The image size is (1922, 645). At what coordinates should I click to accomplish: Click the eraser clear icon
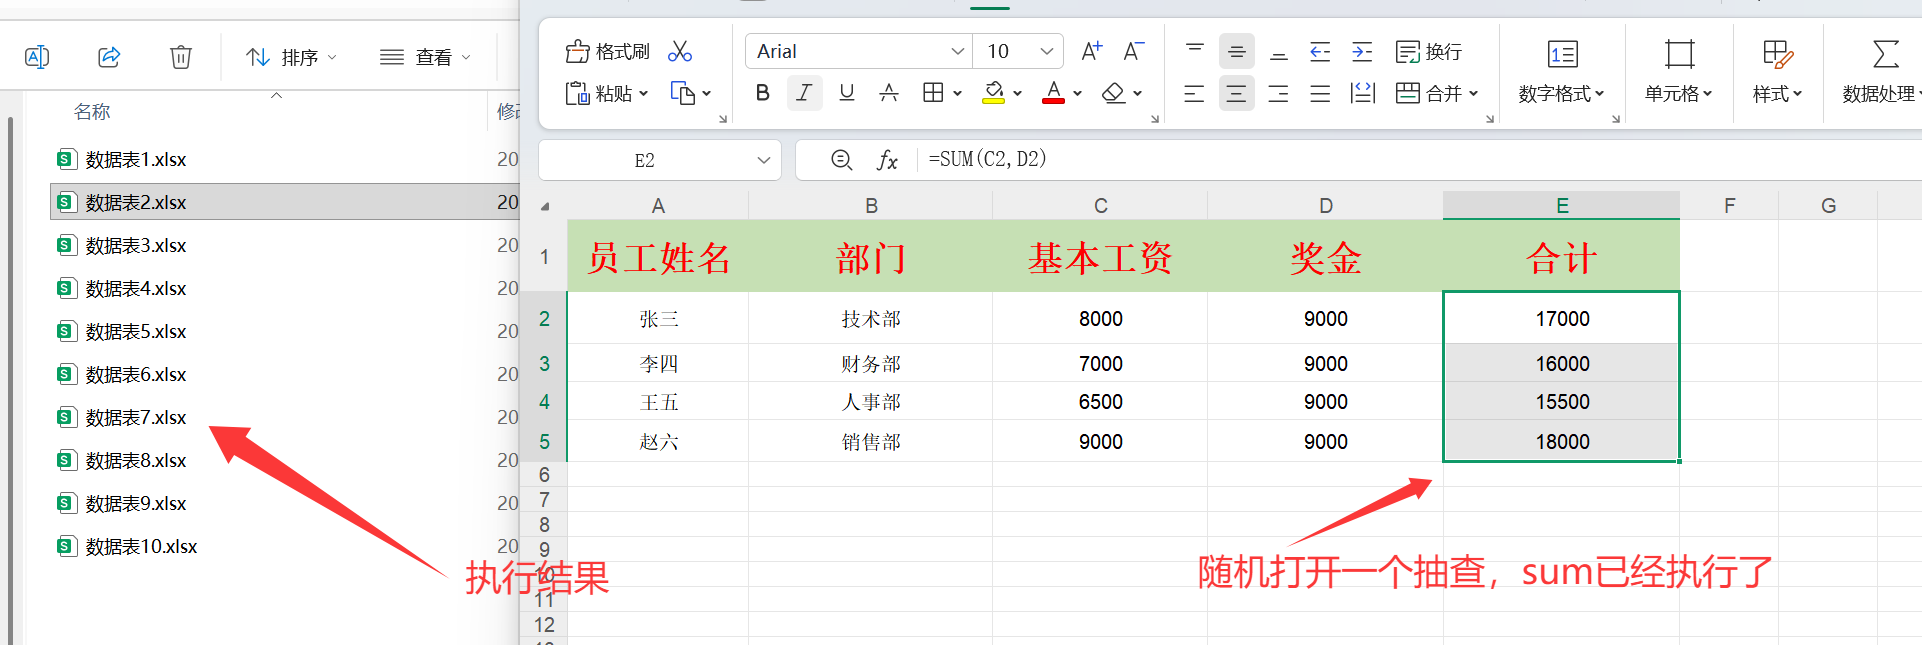[1113, 93]
